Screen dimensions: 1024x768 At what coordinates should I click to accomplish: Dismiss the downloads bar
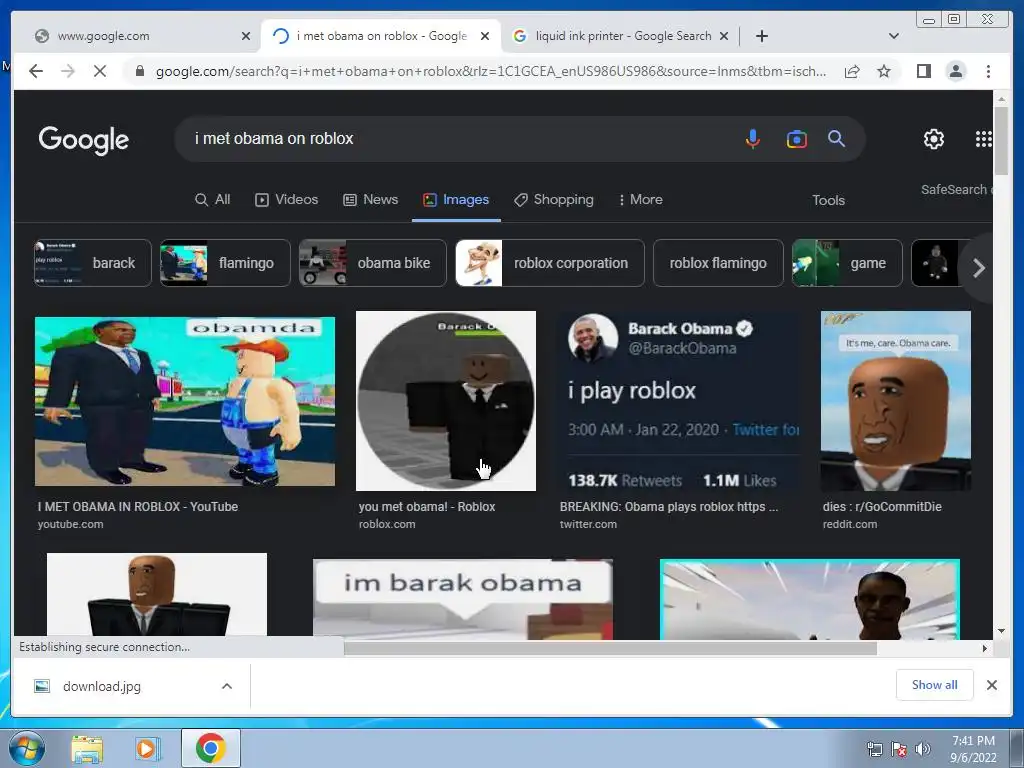pyautogui.click(x=991, y=685)
